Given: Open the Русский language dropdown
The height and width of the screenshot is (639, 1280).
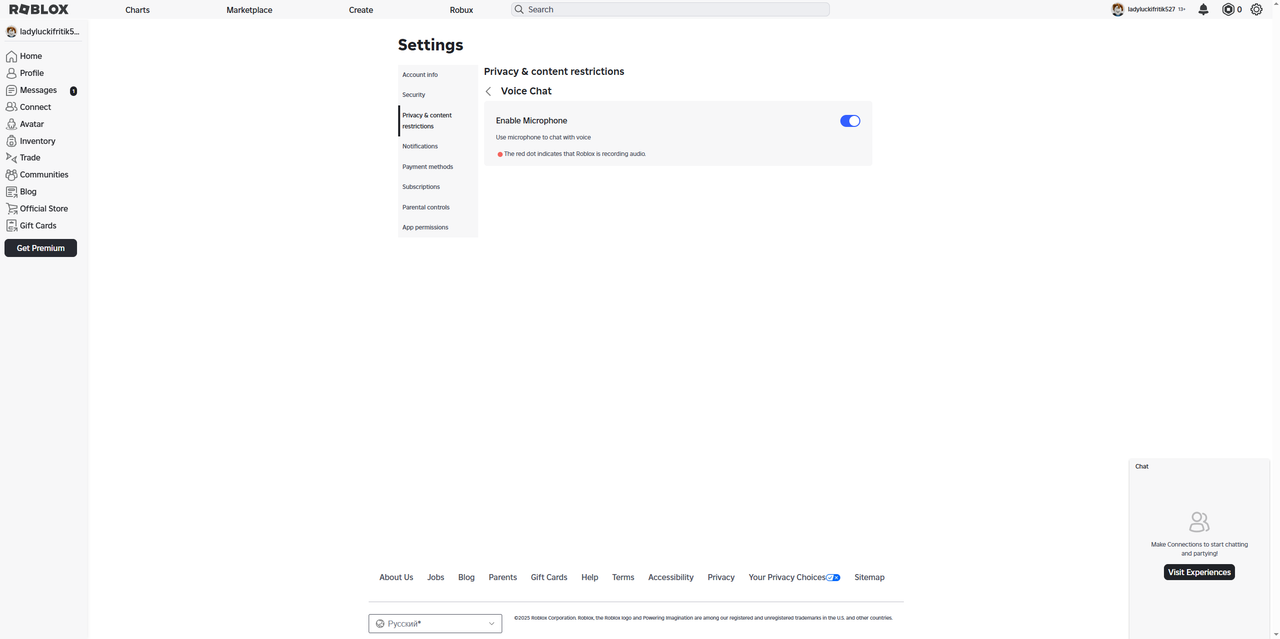Looking at the screenshot, I should tap(435, 624).
